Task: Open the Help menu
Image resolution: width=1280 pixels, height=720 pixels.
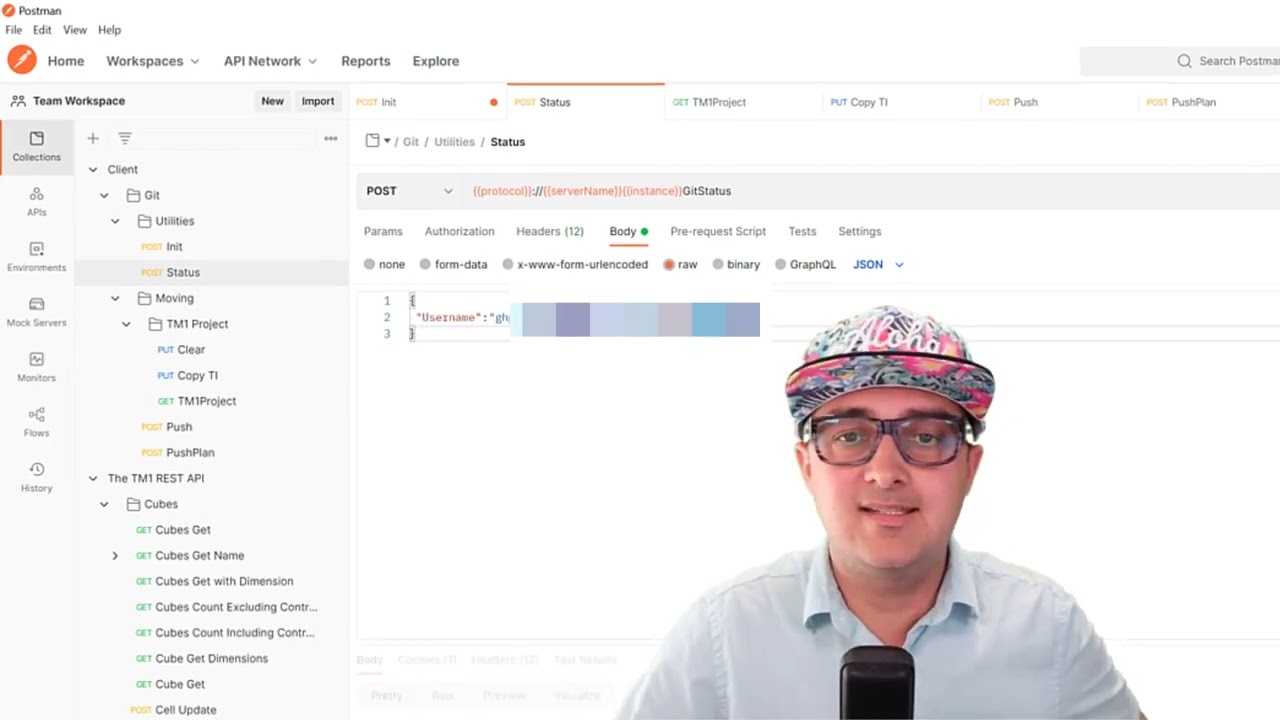Action: tap(109, 30)
